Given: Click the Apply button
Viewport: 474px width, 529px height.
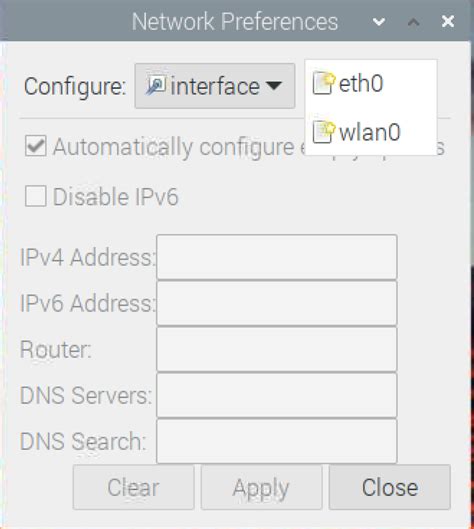Looking at the screenshot, I should 261,487.
